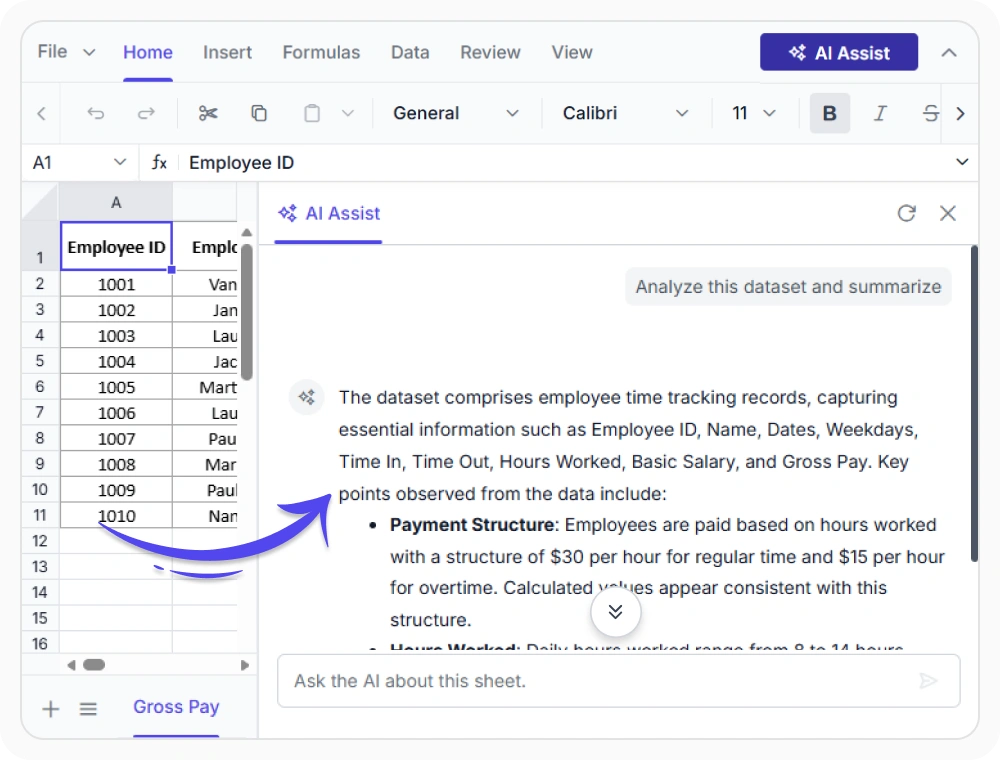Open the A1 name box dropdown
Viewport: 1000px width, 760px height.
120,162
